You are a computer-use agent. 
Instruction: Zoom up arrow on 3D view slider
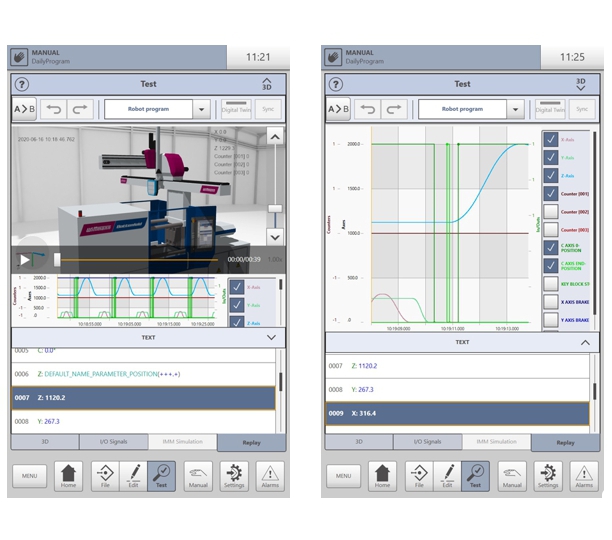pos(275,137)
